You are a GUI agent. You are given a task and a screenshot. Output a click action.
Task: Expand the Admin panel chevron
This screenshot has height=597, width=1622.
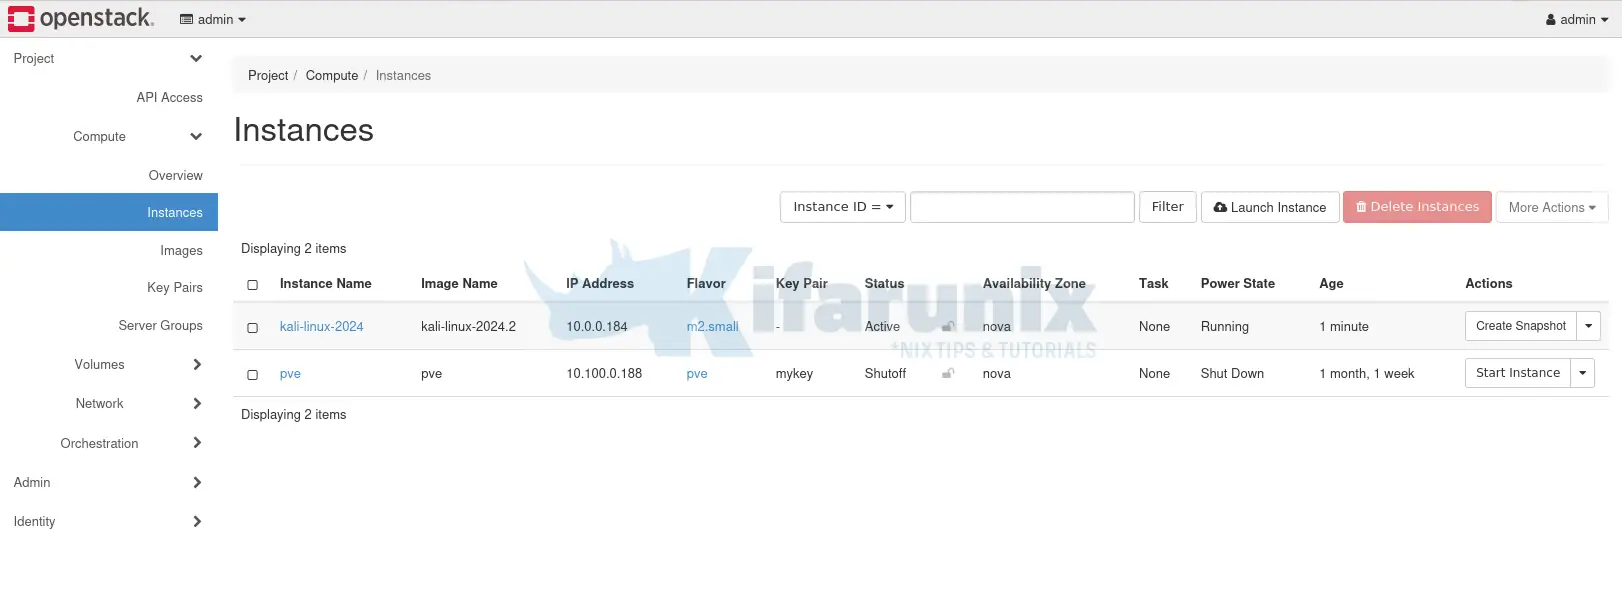click(x=197, y=483)
